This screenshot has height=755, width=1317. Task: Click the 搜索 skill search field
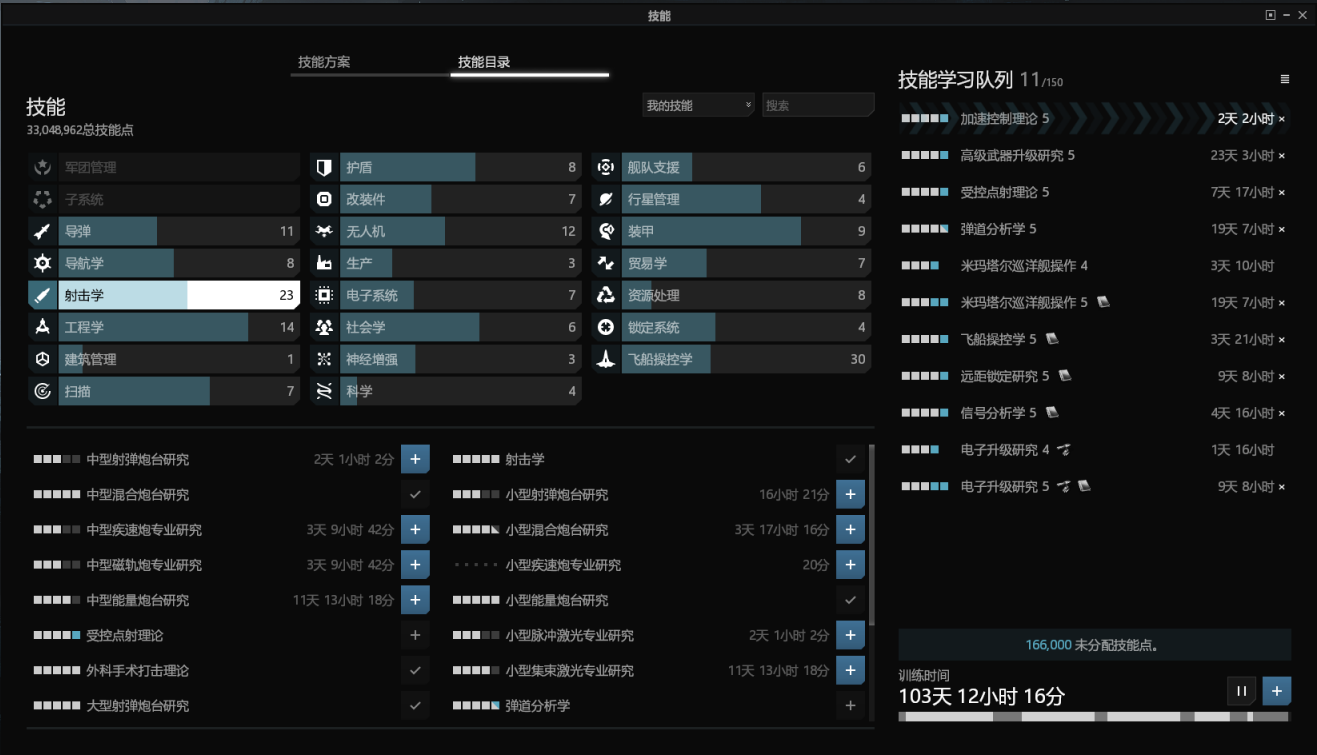point(817,106)
